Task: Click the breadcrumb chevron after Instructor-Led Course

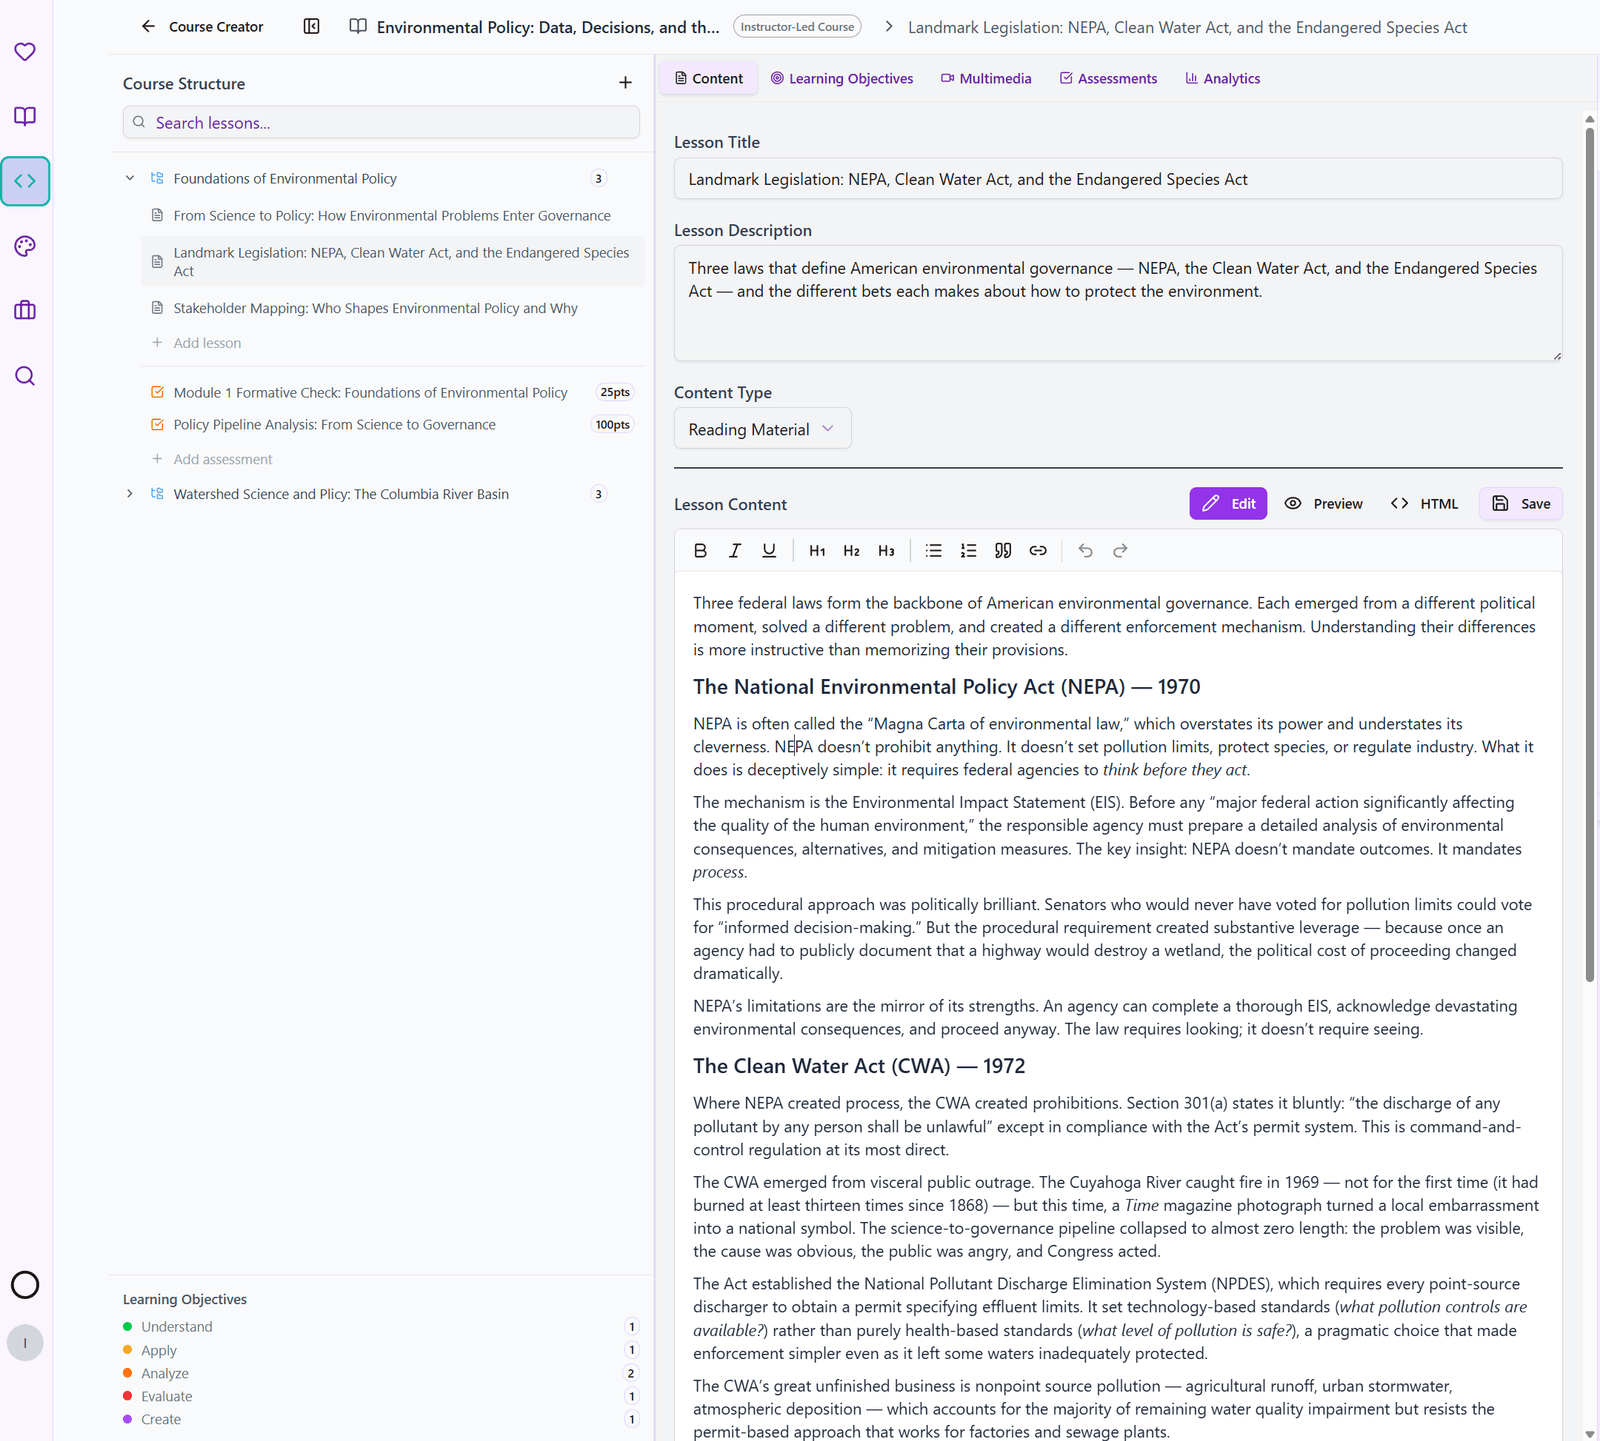Action: click(889, 27)
